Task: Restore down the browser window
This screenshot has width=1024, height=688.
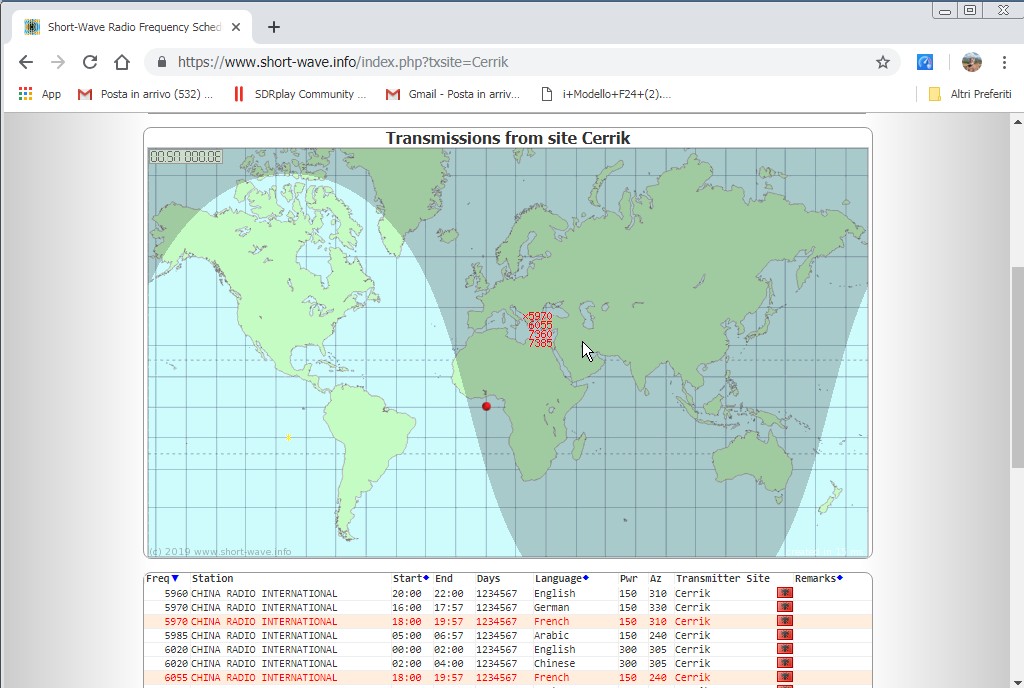Action: (970, 10)
